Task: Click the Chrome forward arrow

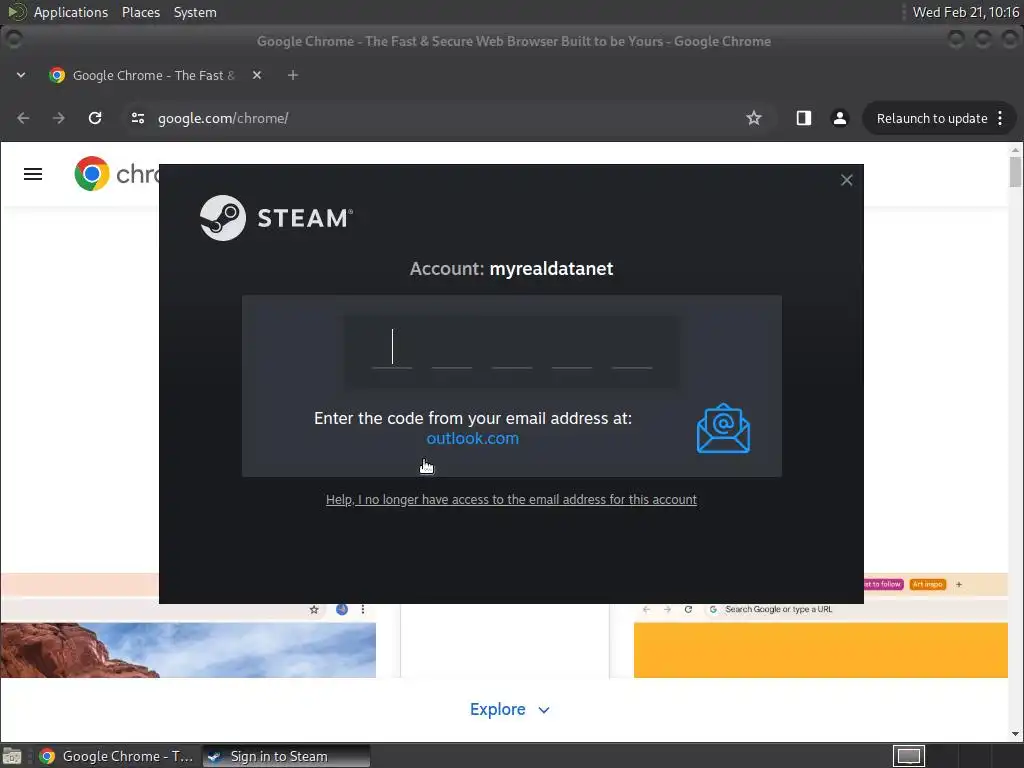Action: (x=59, y=118)
